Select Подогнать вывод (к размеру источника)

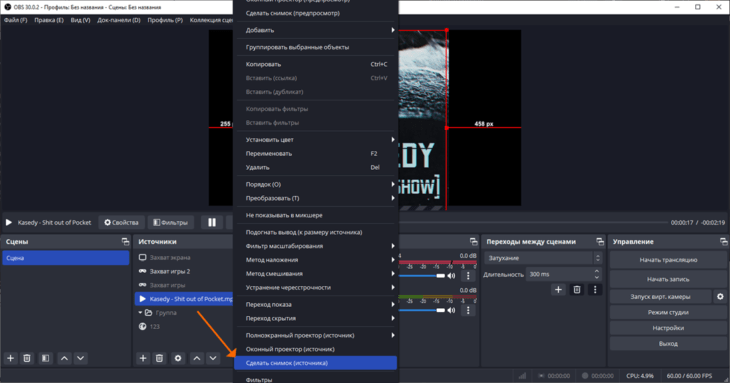pos(316,232)
